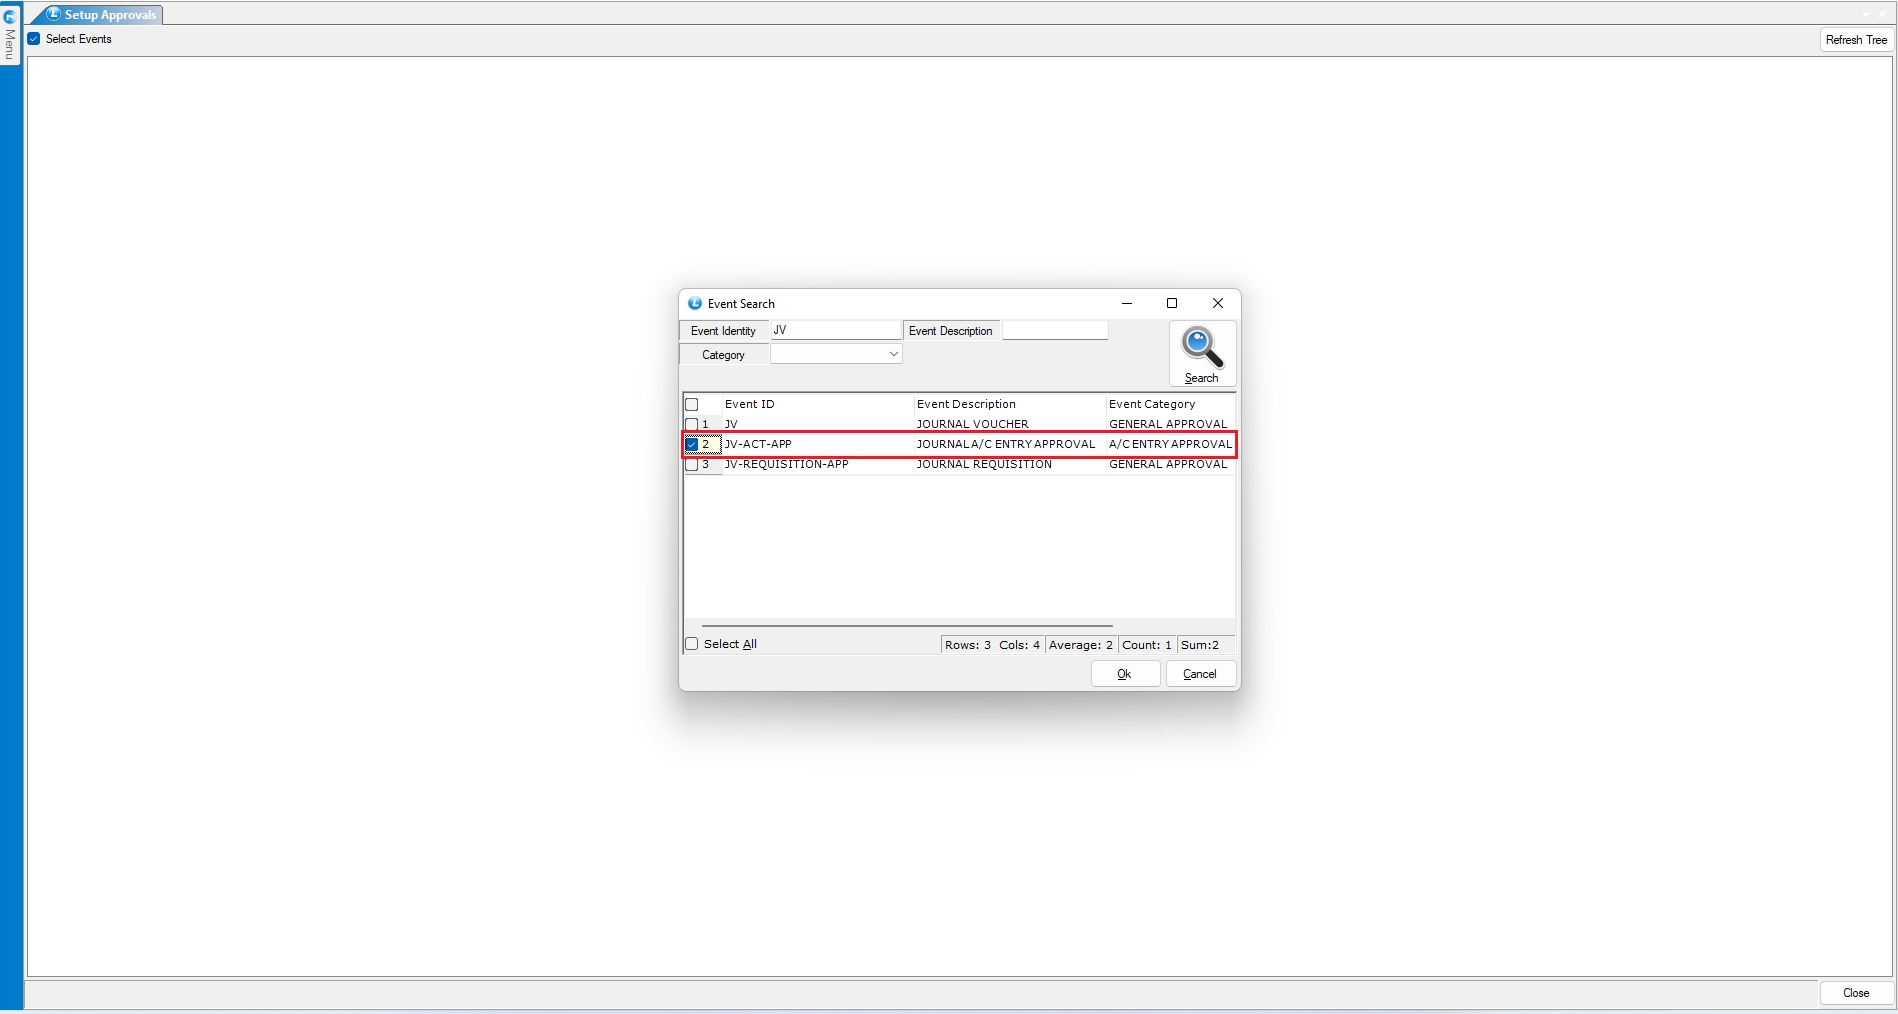This screenshot has width=1898, height=1014.
Task: Check the JV row checkbox
Action: [691, 424]
